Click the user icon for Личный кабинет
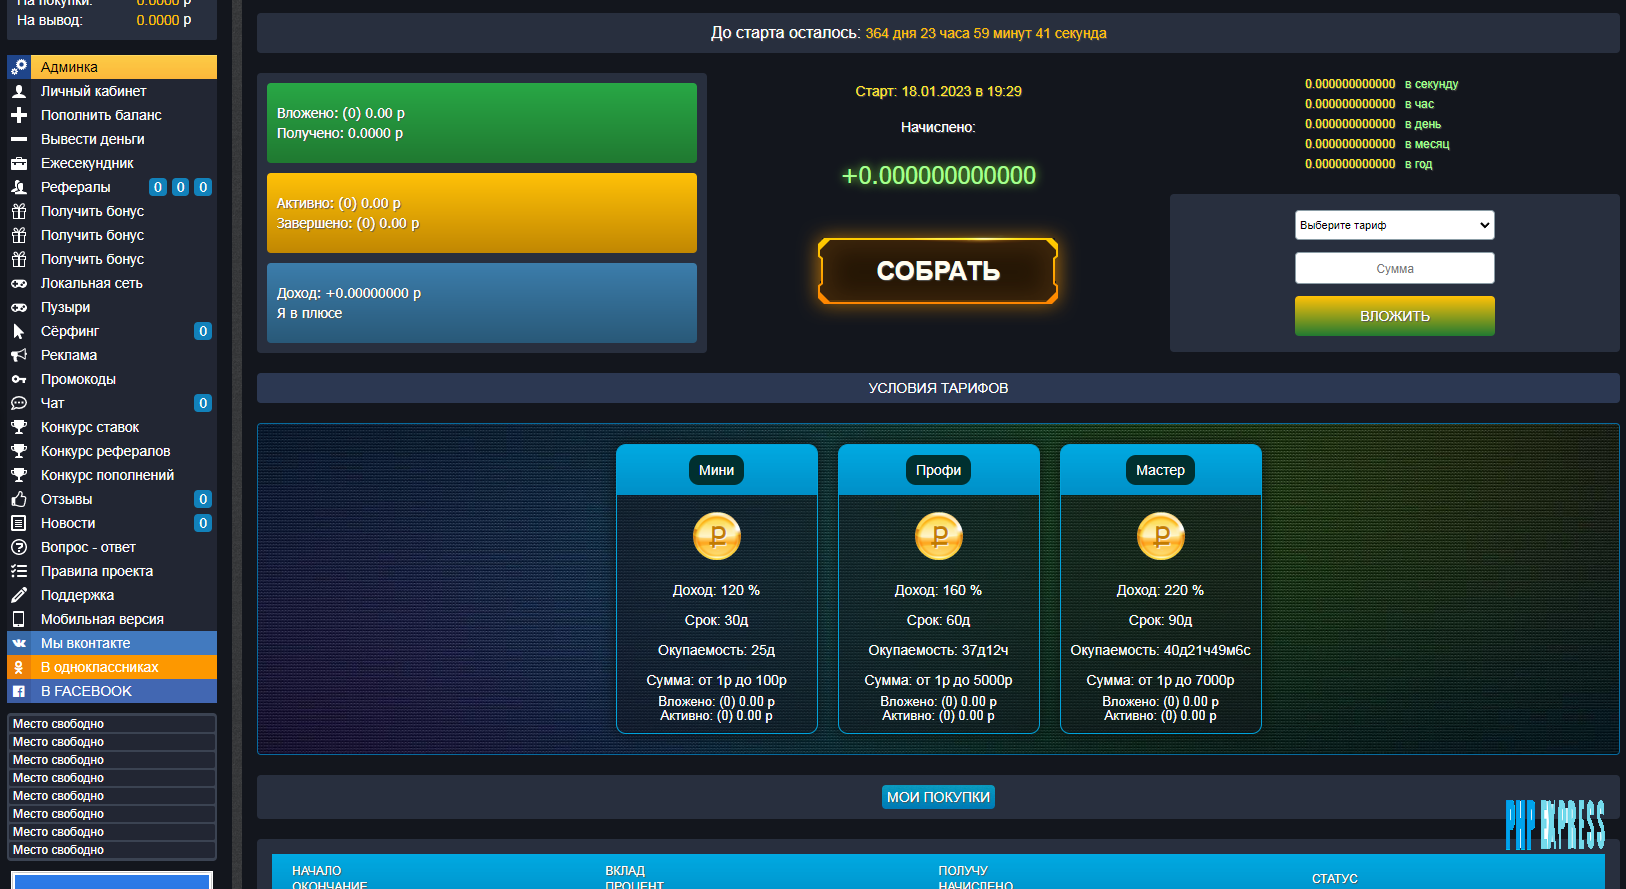1626x889 pixels. 19,91
